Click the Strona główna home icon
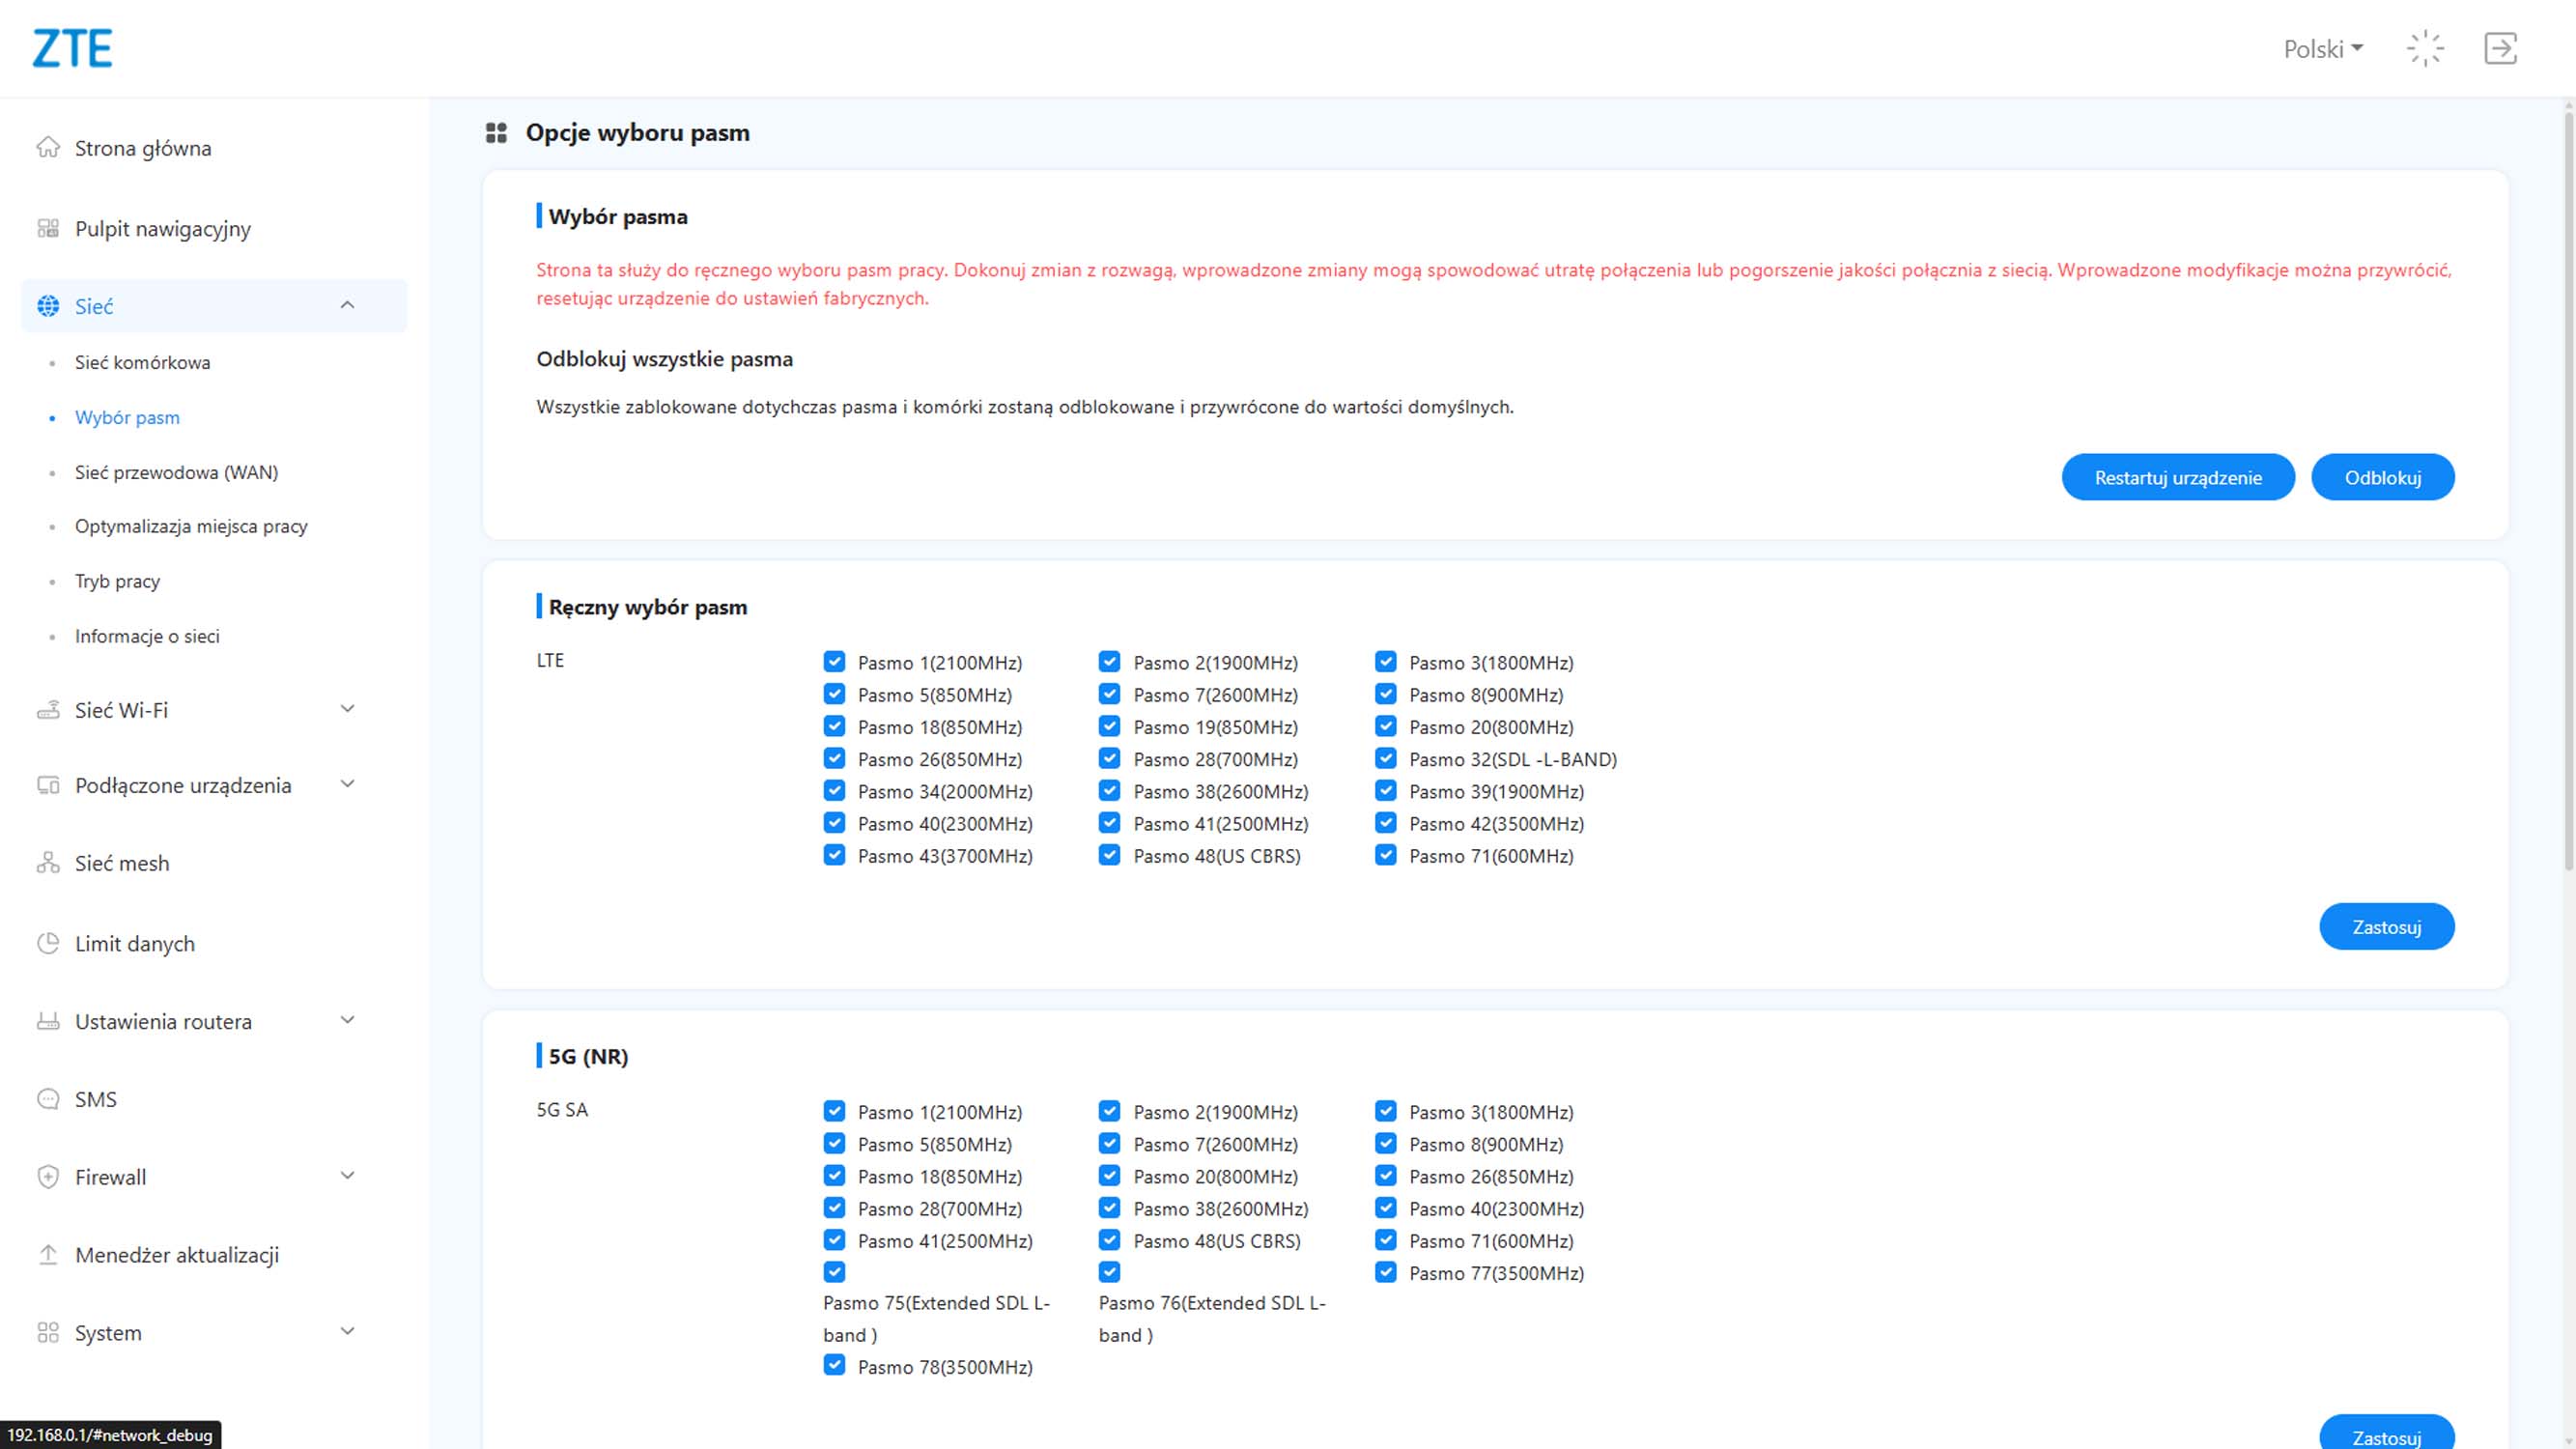This screenshot has height=1449, width=2576. [48, 148]
